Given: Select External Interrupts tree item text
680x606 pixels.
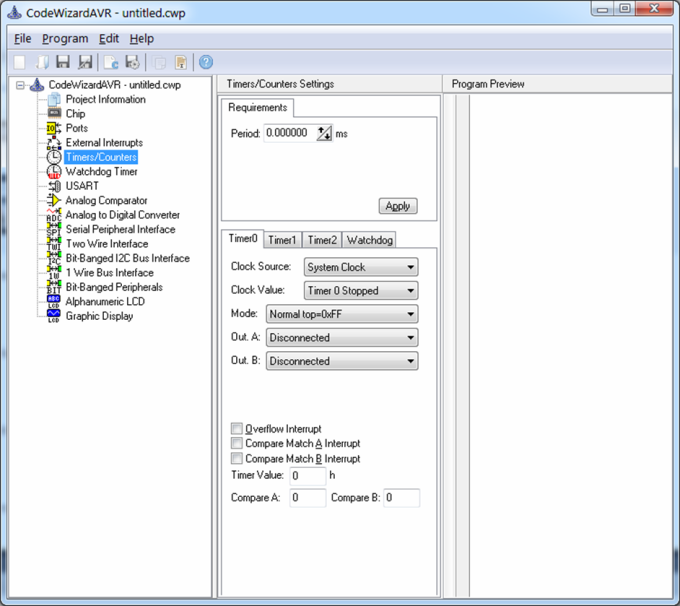Looking at the screenshot, I should (104, 143).
